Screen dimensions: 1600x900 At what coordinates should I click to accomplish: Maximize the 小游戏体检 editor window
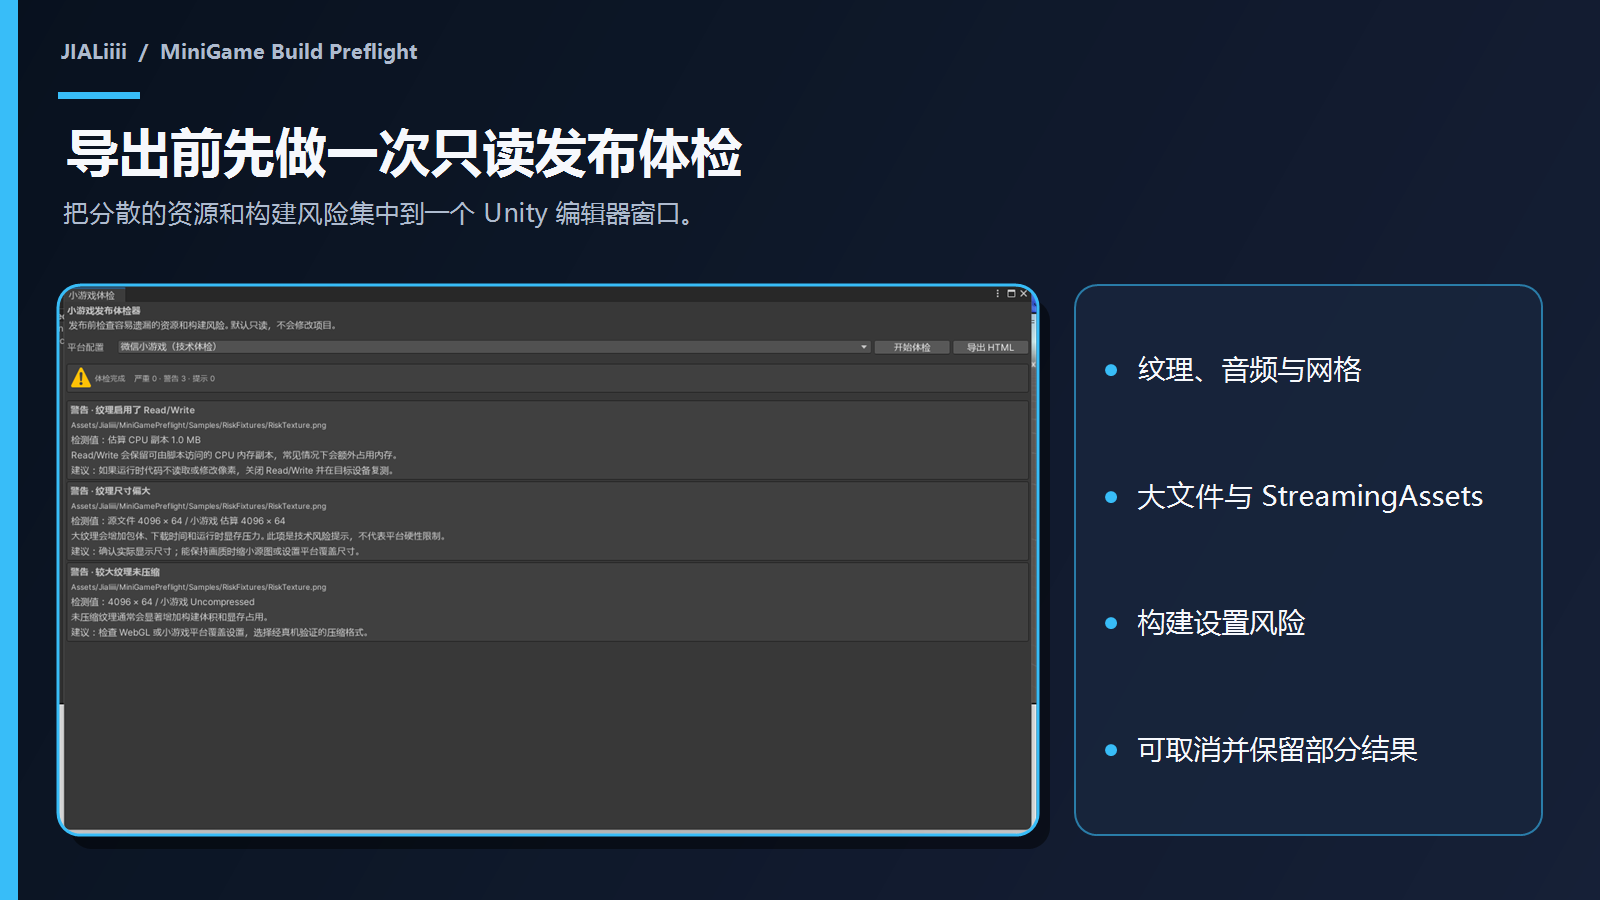click(x=1011, y=294)
